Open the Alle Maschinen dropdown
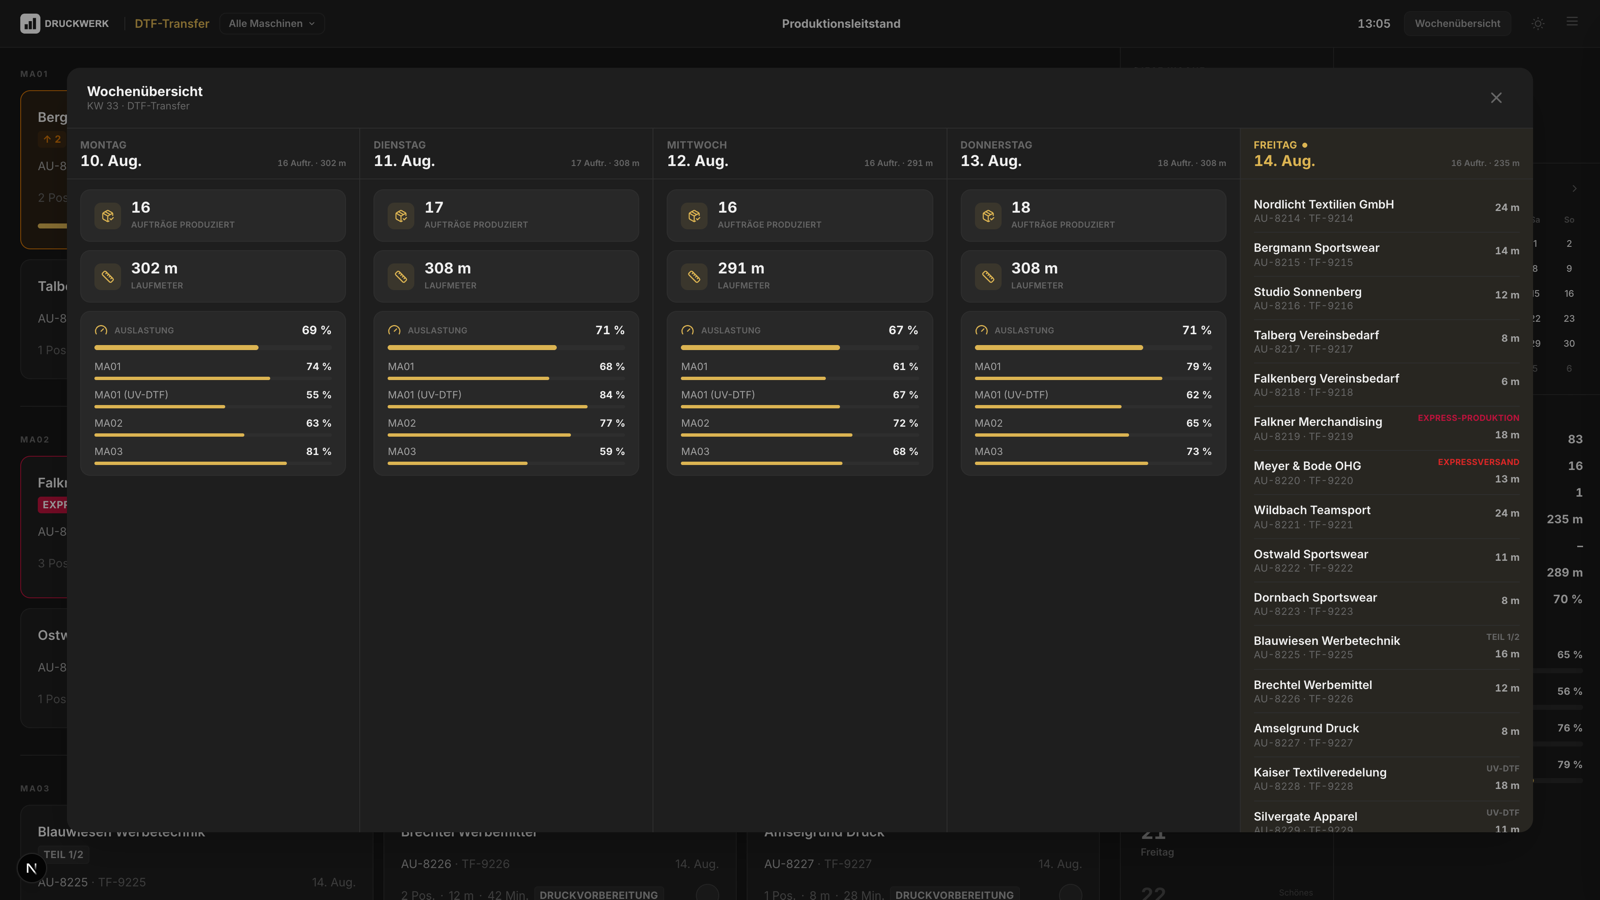 [272, 23]
